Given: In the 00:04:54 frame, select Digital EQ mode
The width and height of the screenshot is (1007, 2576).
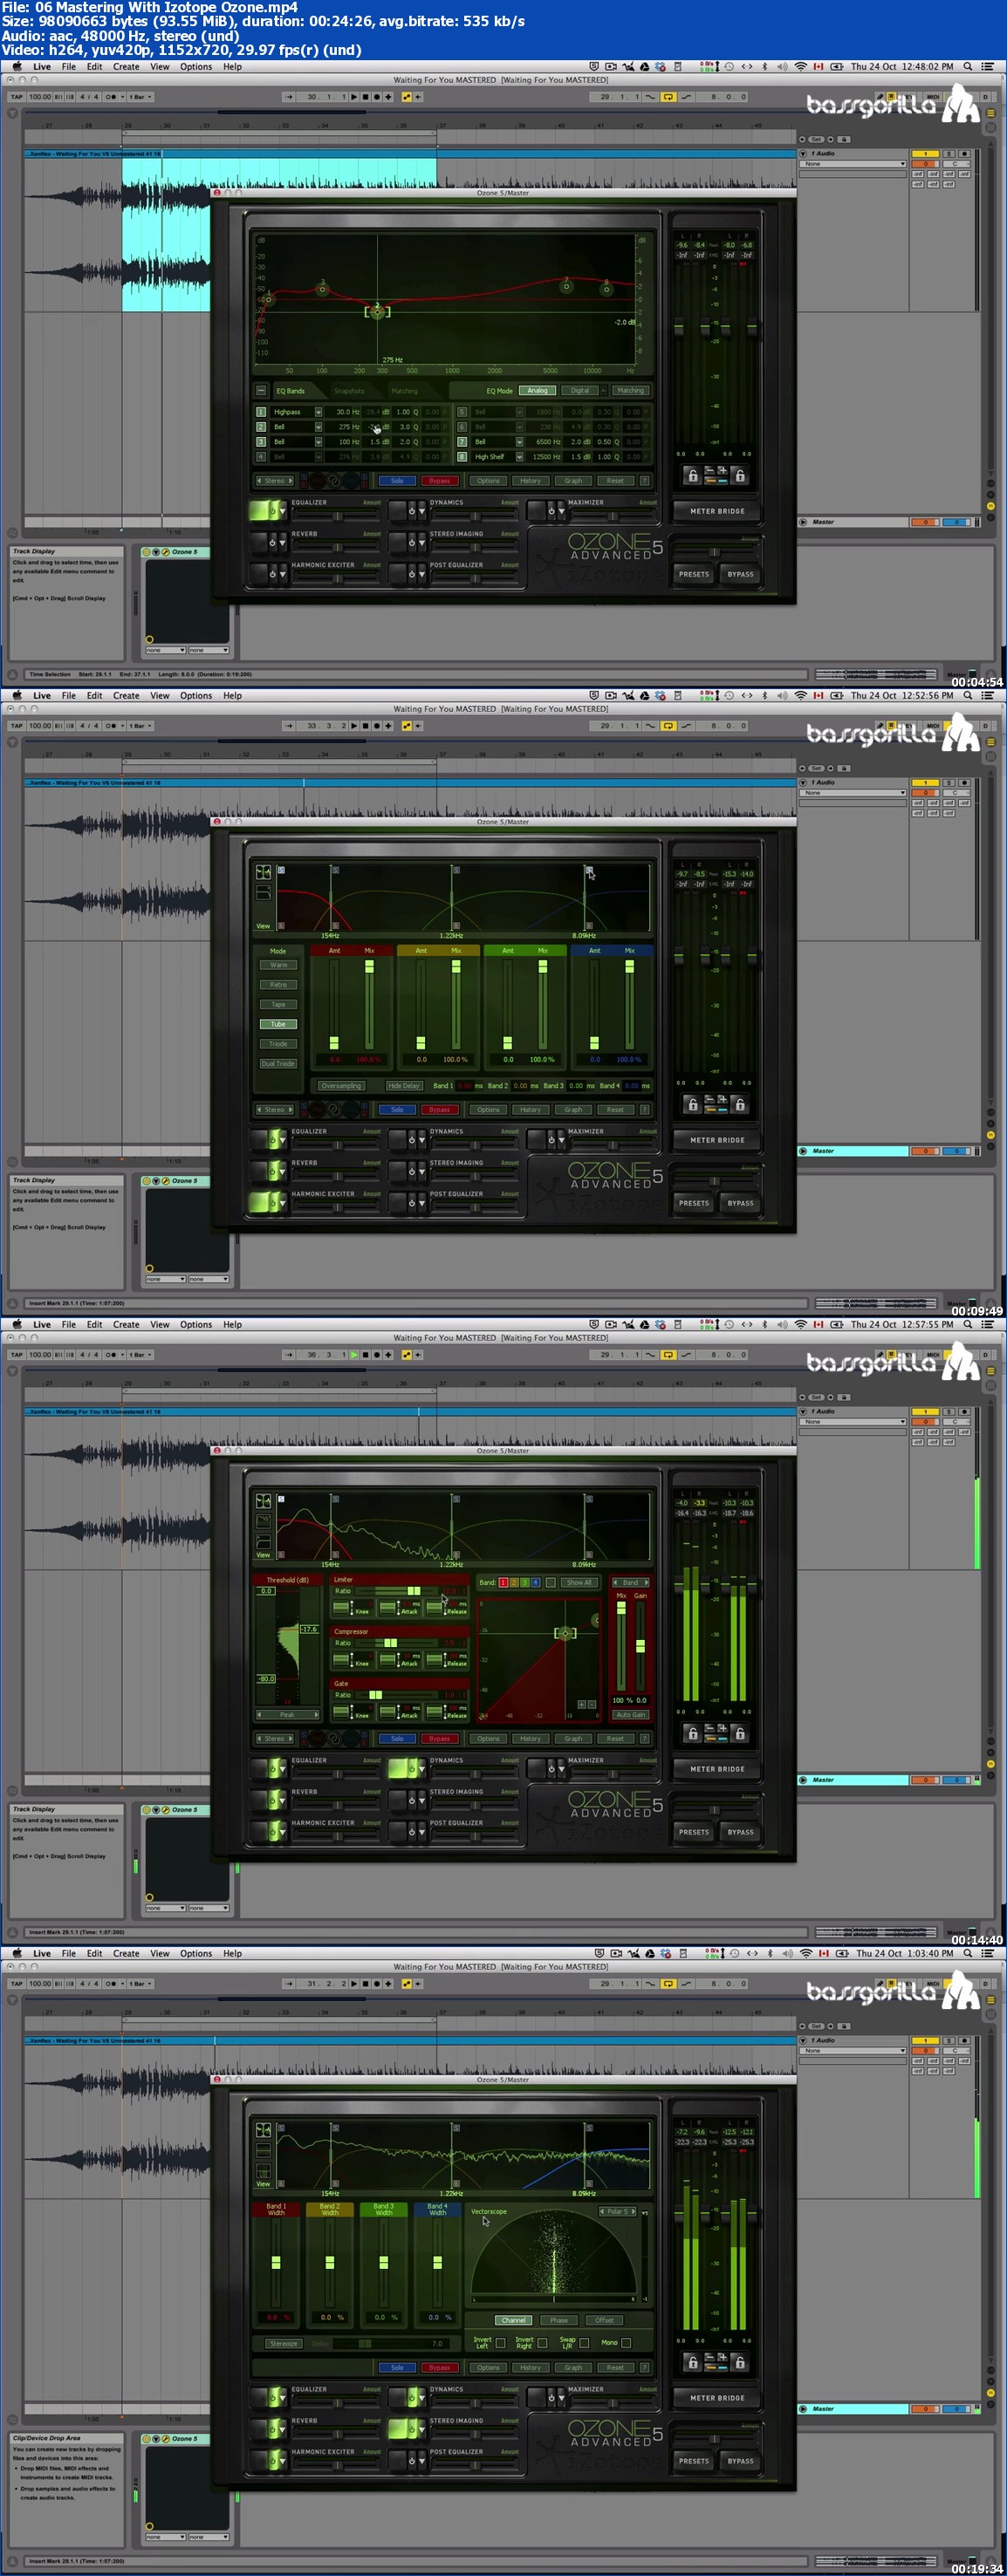Looking at the screenshot, I should point(579,391).
